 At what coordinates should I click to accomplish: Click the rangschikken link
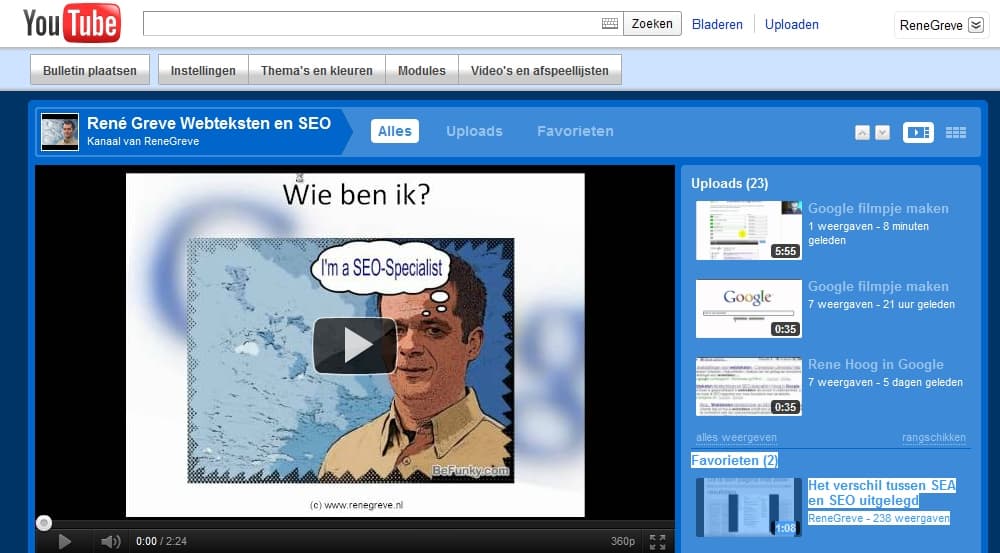coord(934,438)
